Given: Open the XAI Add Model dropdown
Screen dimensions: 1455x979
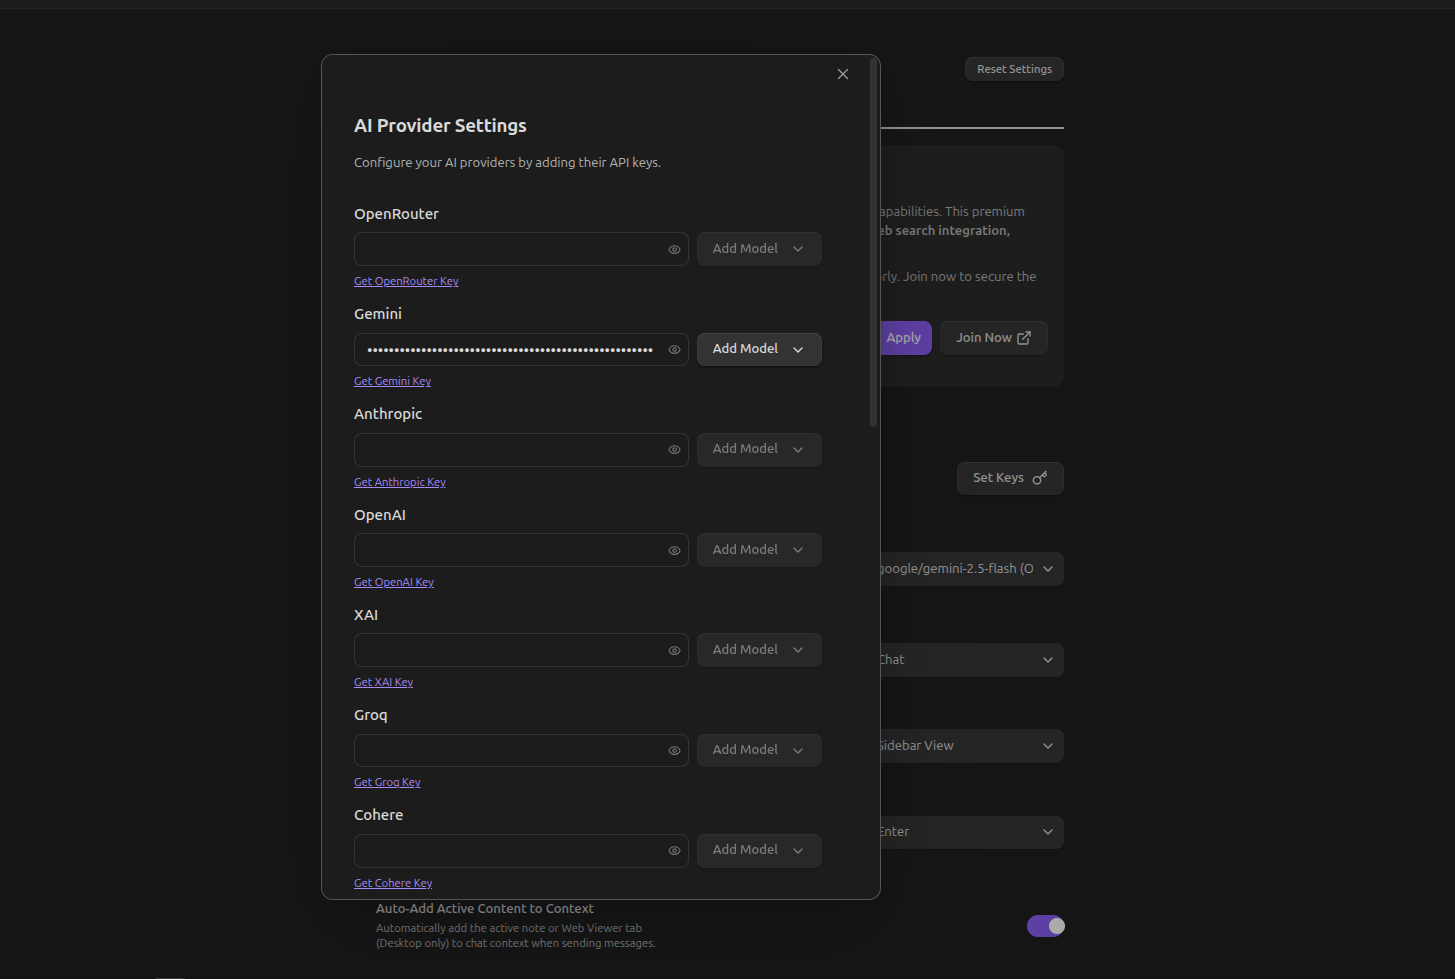Looking at the screenshot, I should [759, 650].
